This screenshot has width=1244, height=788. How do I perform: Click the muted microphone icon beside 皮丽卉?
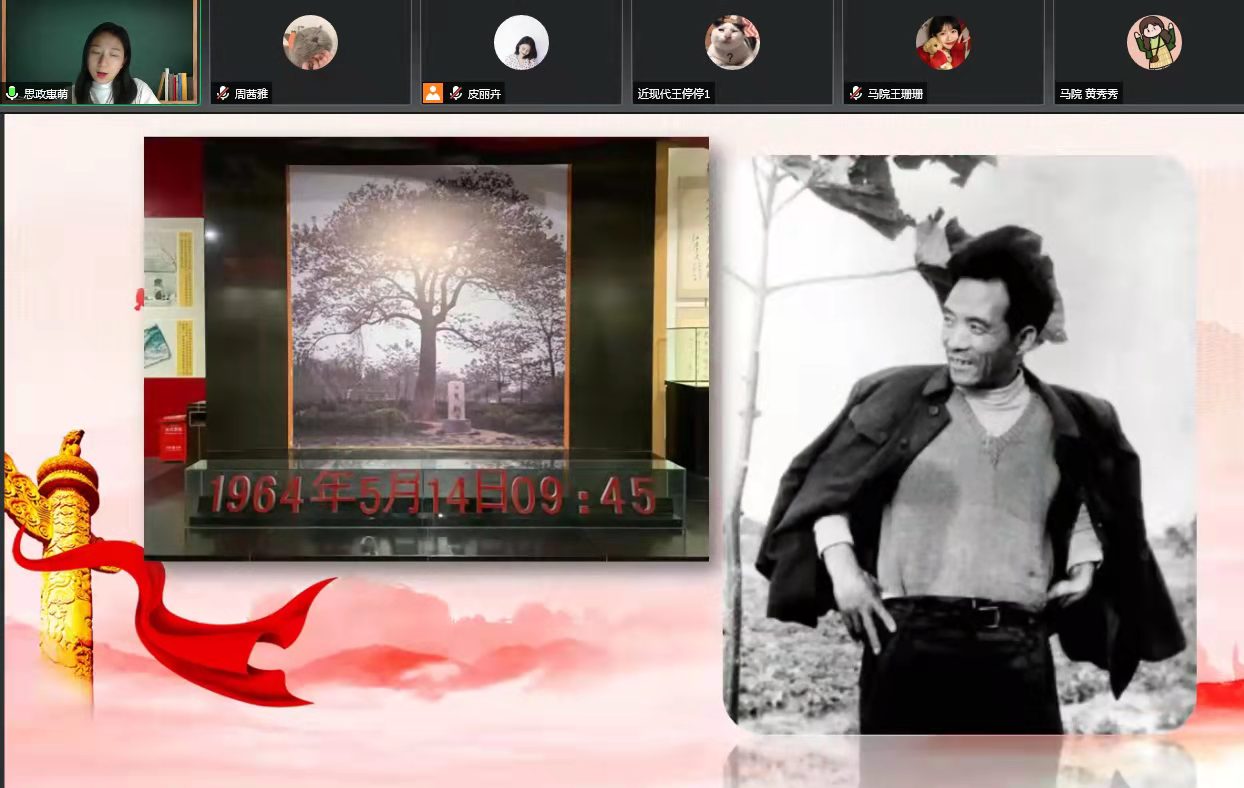click(x=456, y=93)
